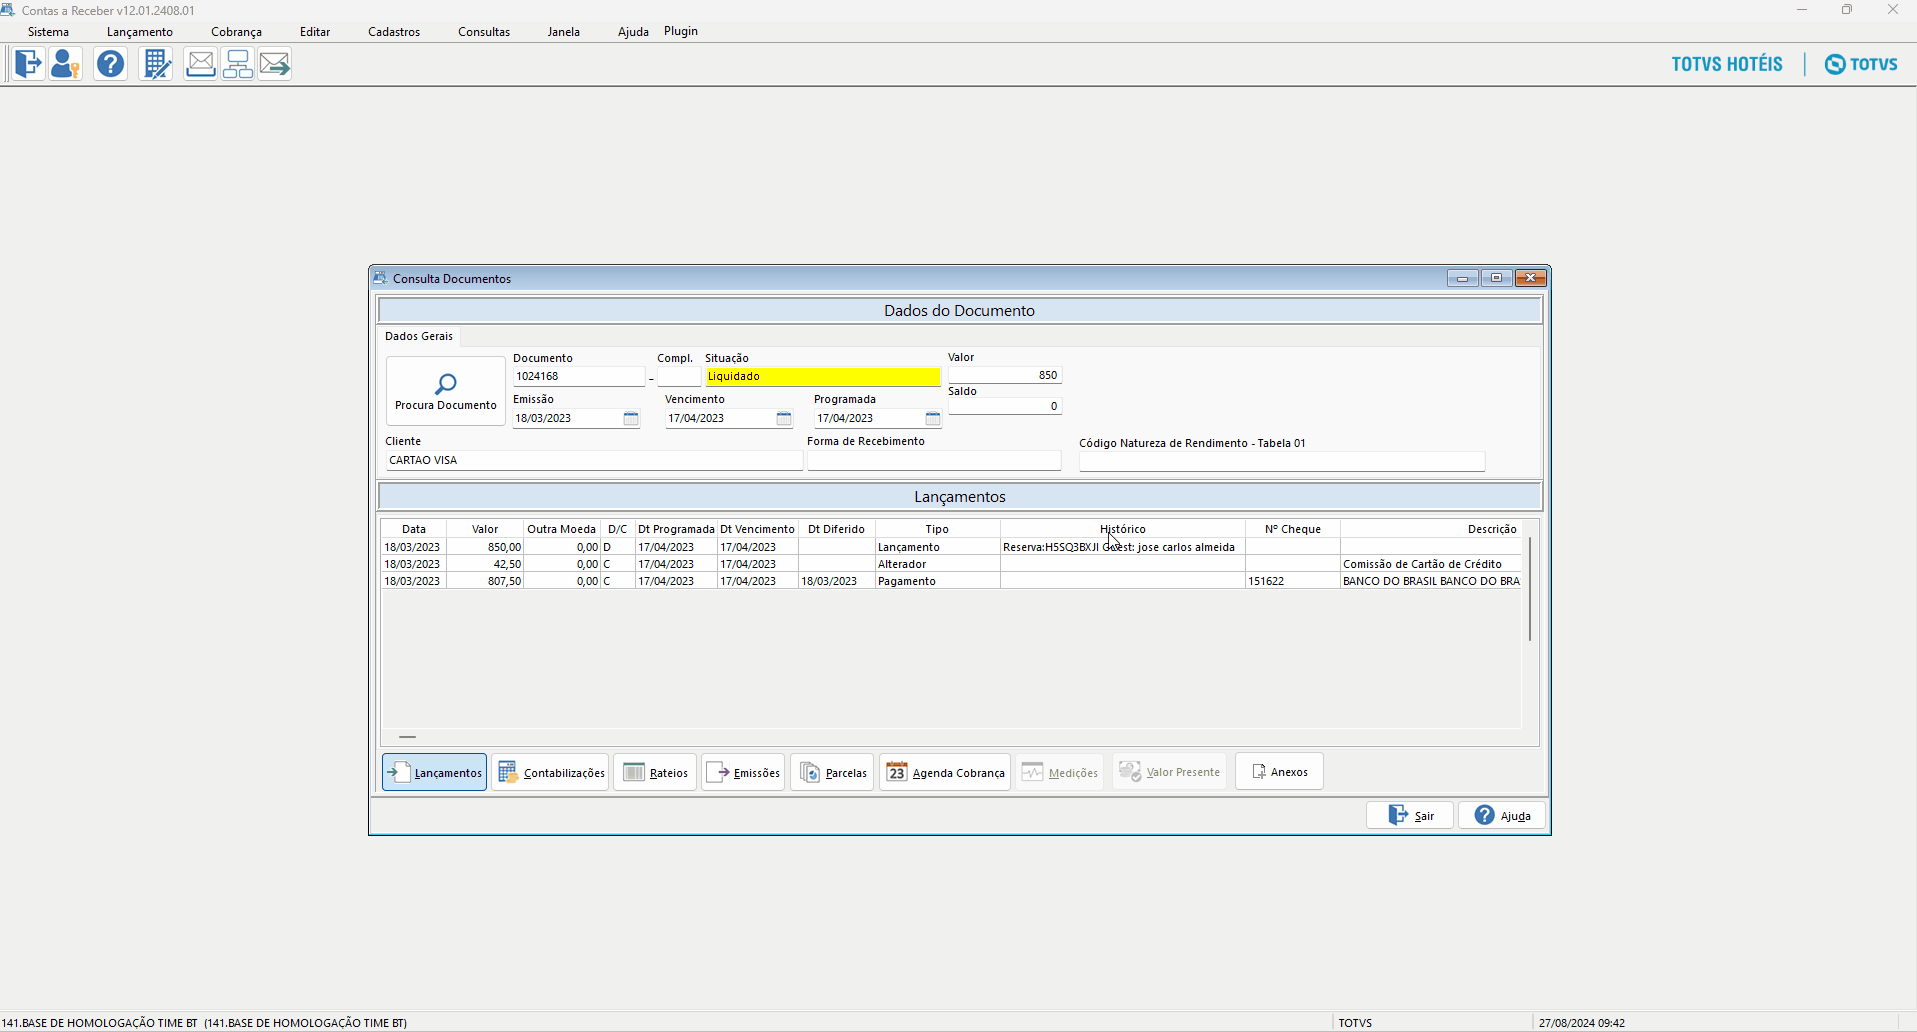Click the Data column header
Viewport: 1917px width, 1032px height.
tap(414, 529)
